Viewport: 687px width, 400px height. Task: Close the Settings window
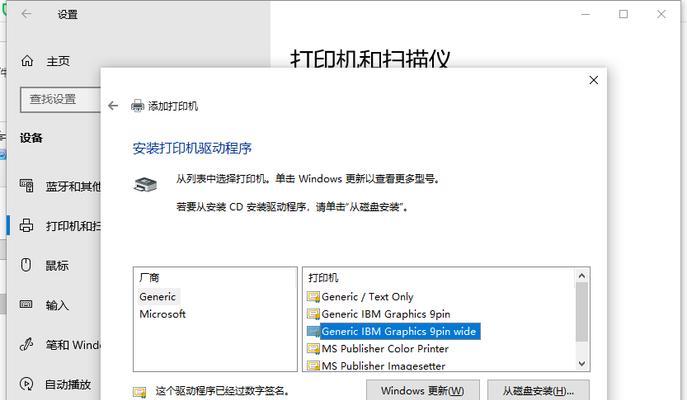click(661, 14)
